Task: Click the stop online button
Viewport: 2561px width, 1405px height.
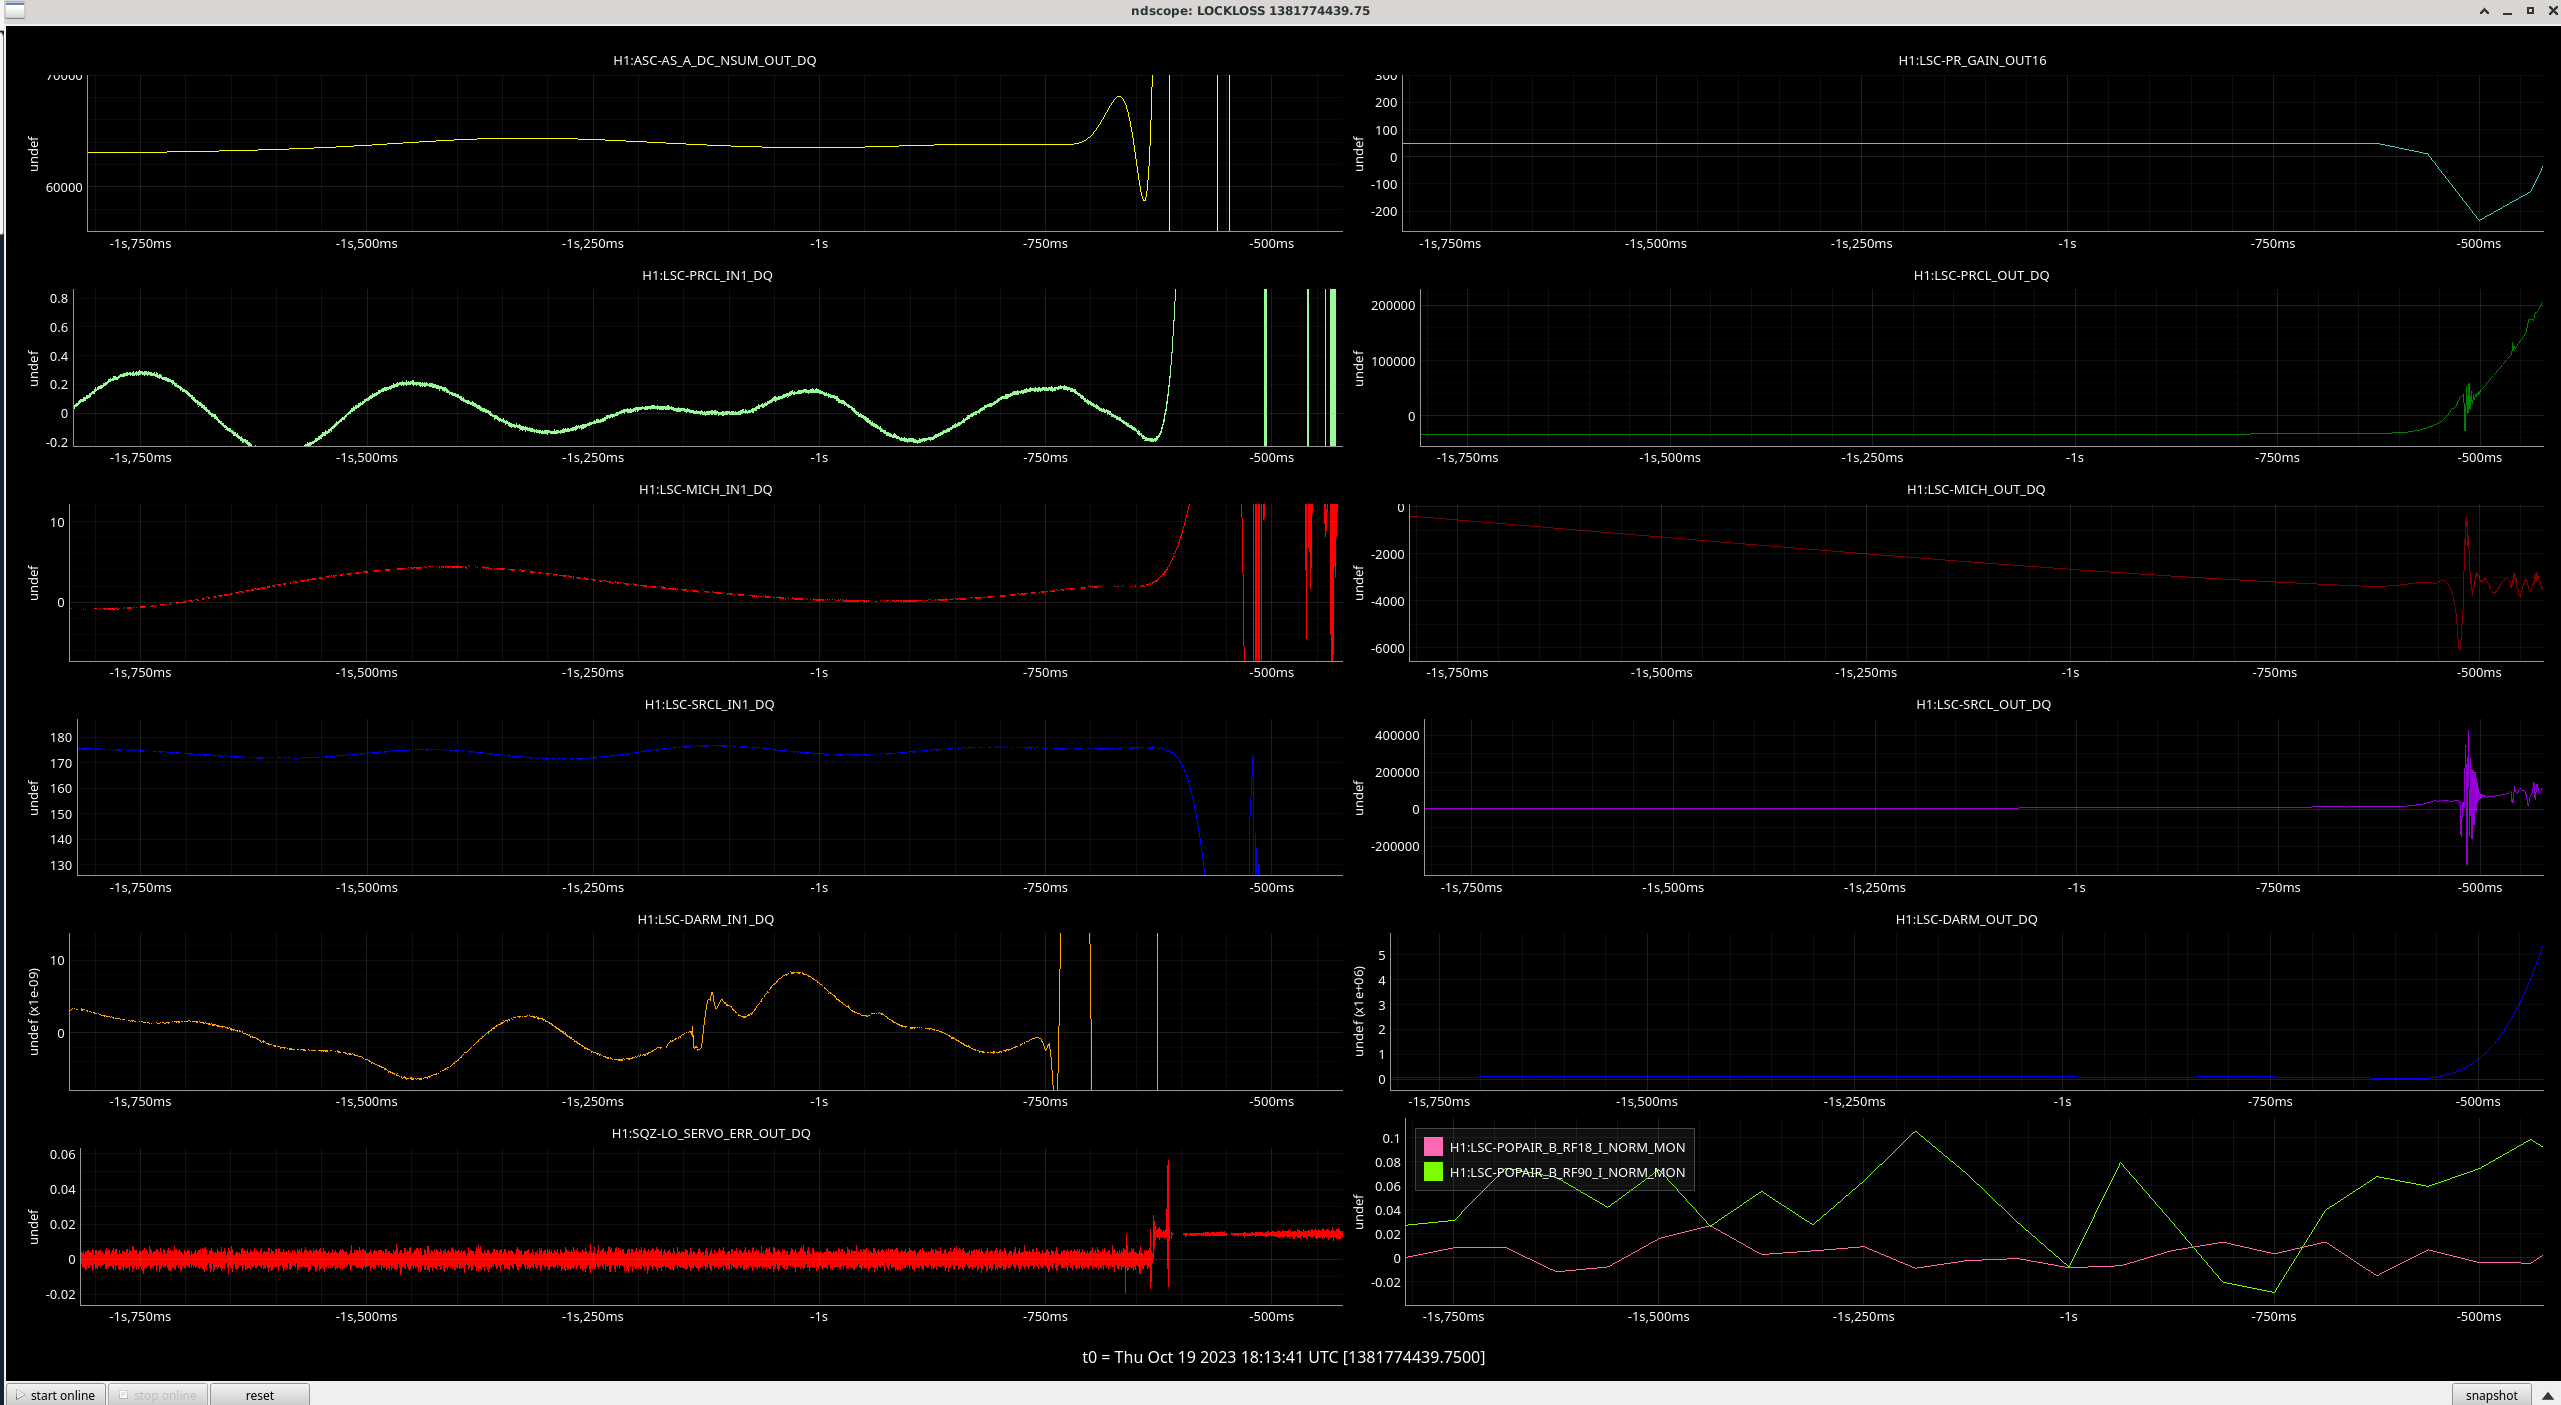Action: pyautogui.click(x=158, y=1395)
